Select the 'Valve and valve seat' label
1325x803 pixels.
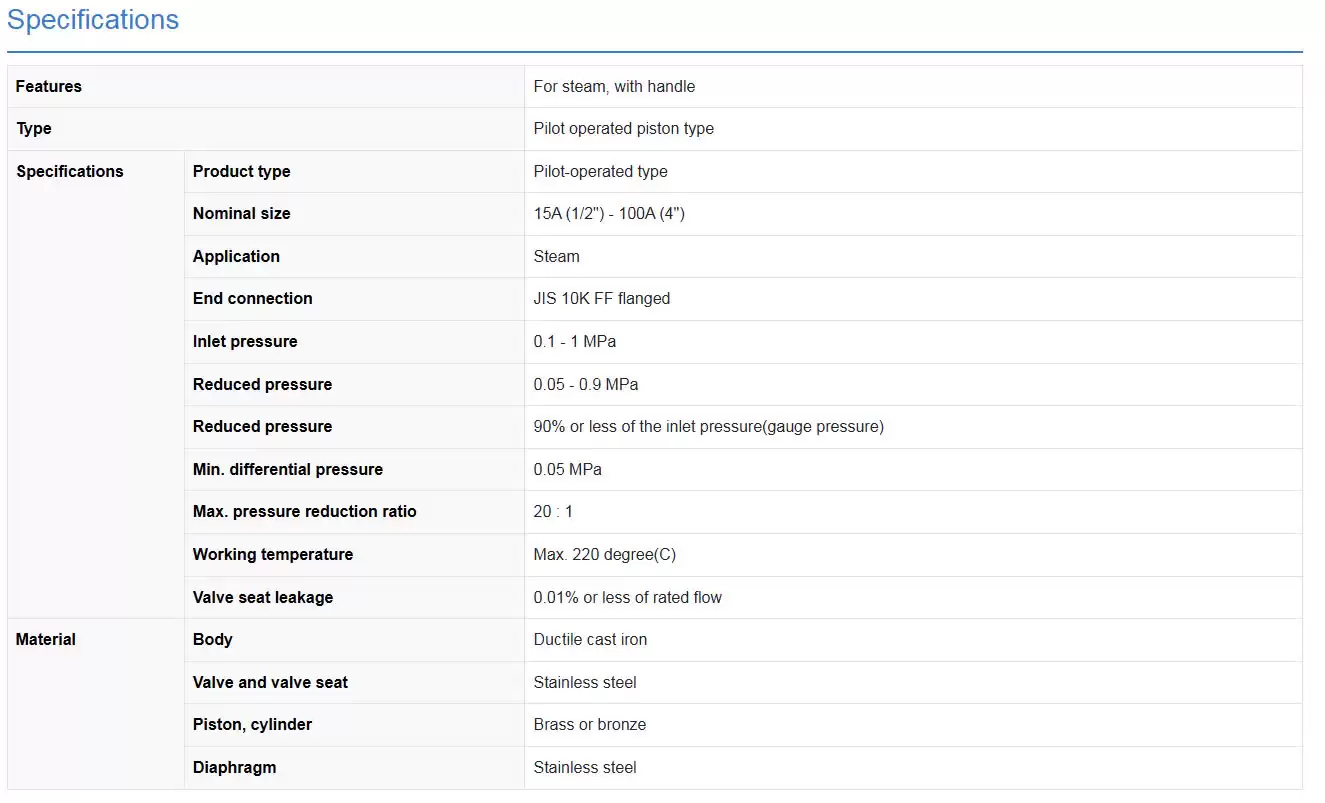pyautogui.click(x=270, y=683)
